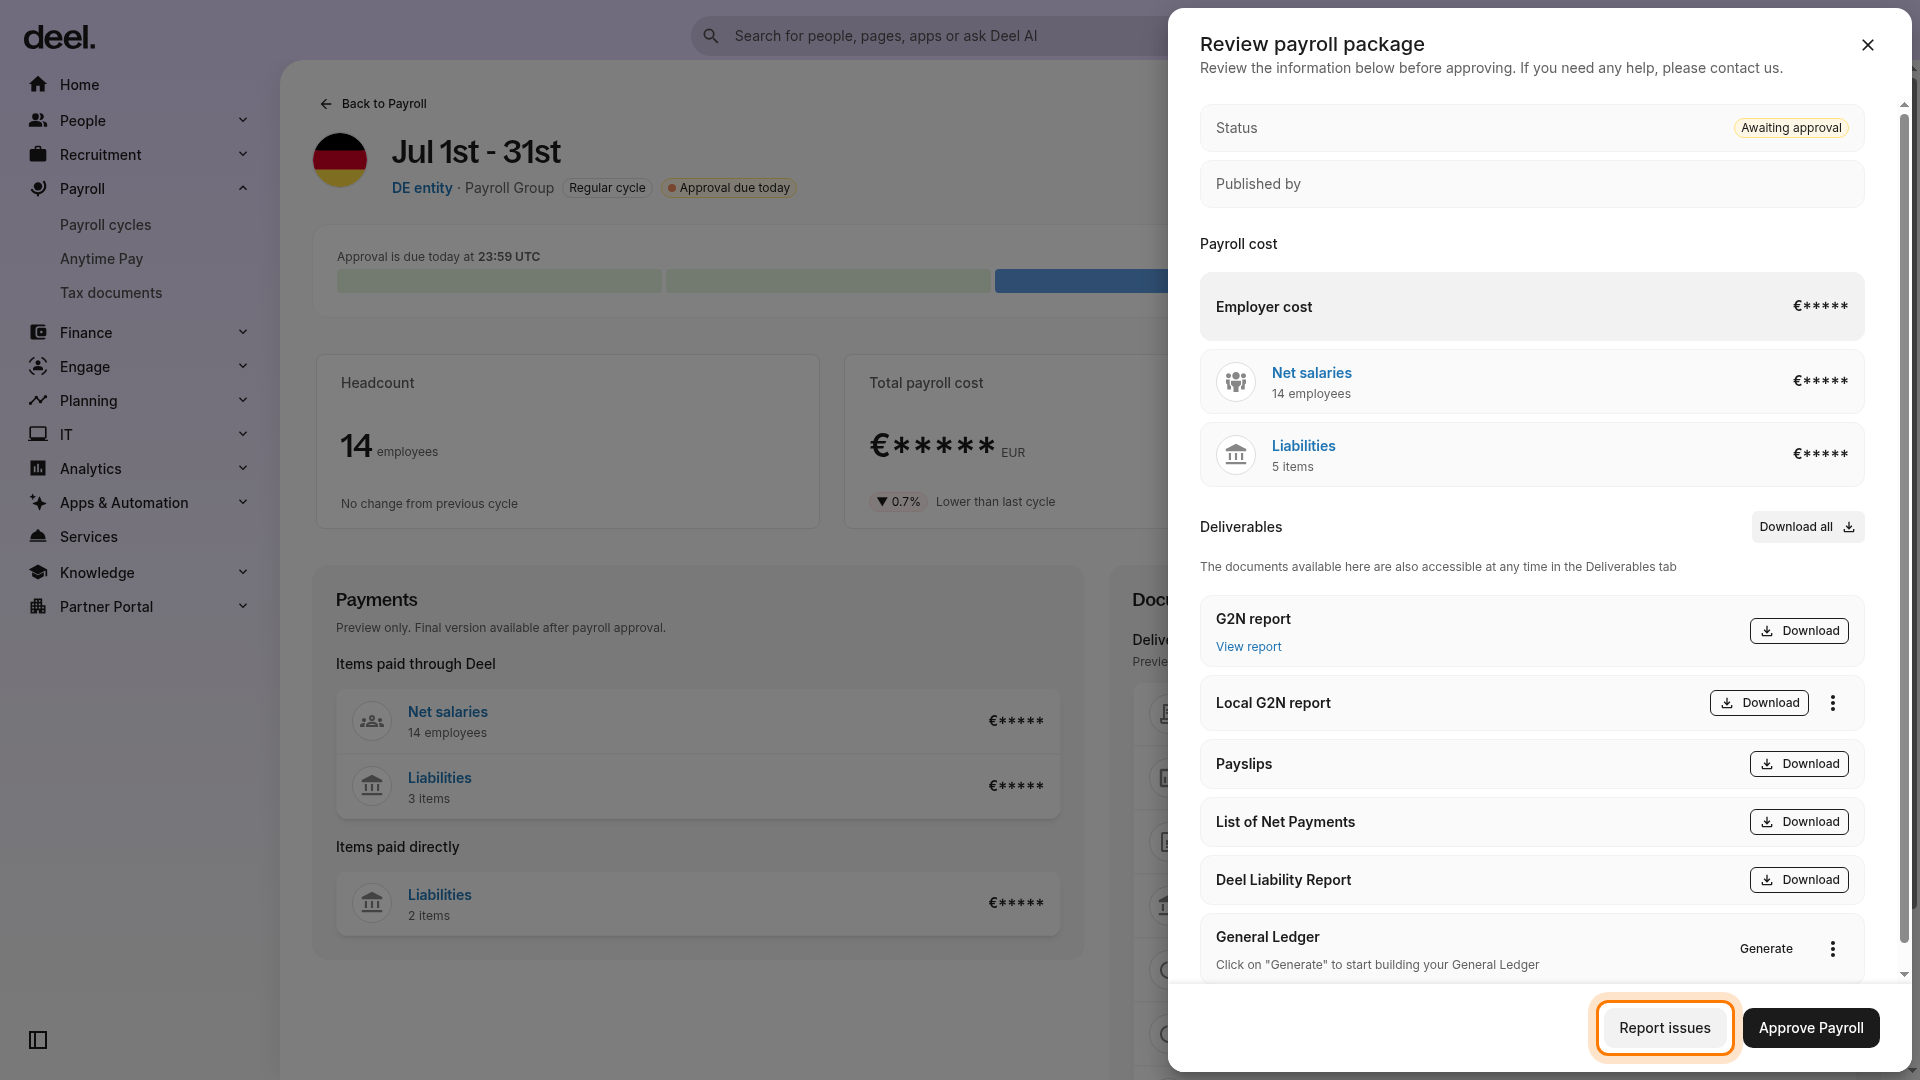
Task: Click the Home icon in sidebar
Action: [38, 85]
